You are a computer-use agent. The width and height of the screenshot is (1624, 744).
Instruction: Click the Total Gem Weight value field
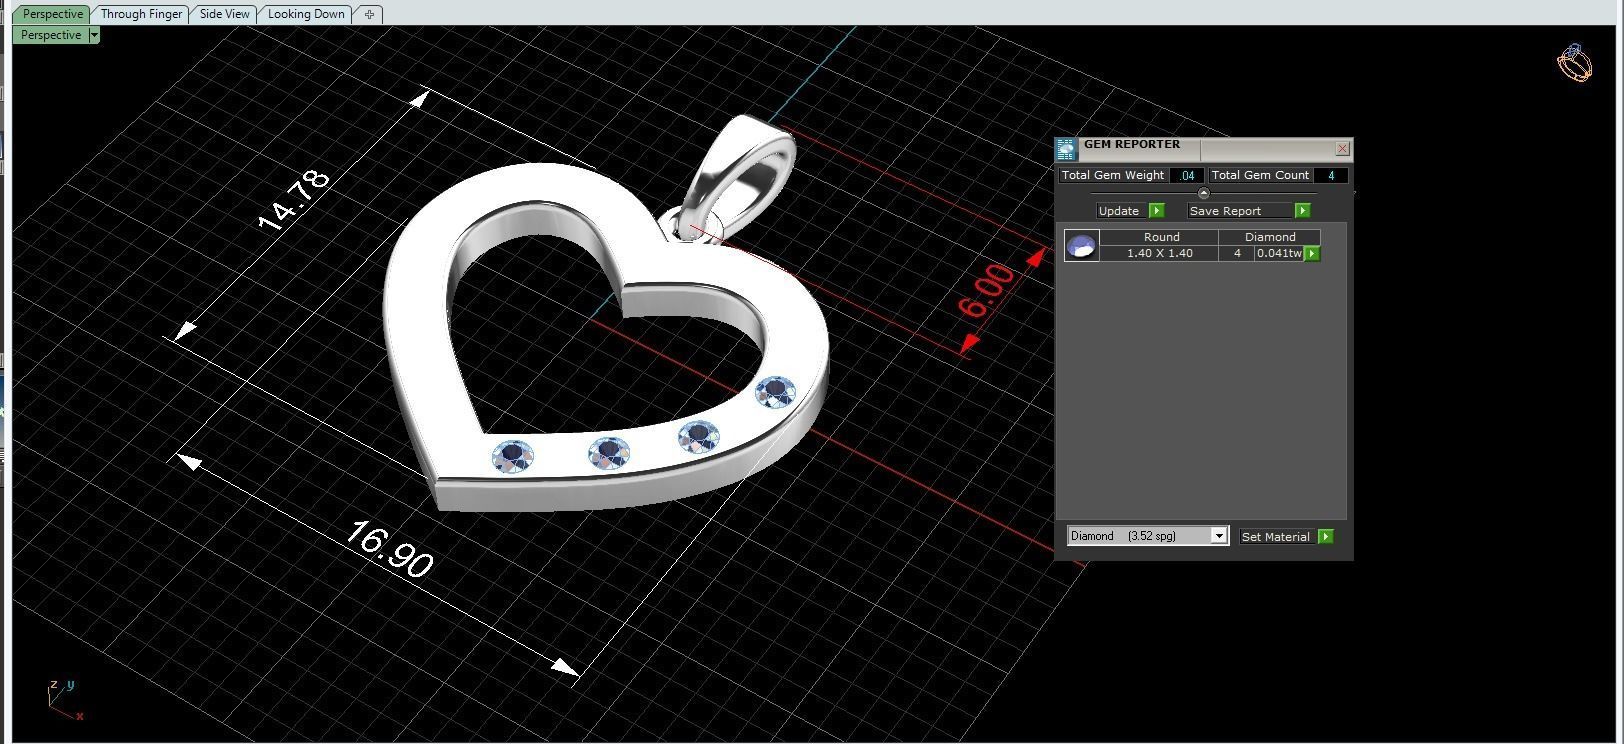point(1187,175)
